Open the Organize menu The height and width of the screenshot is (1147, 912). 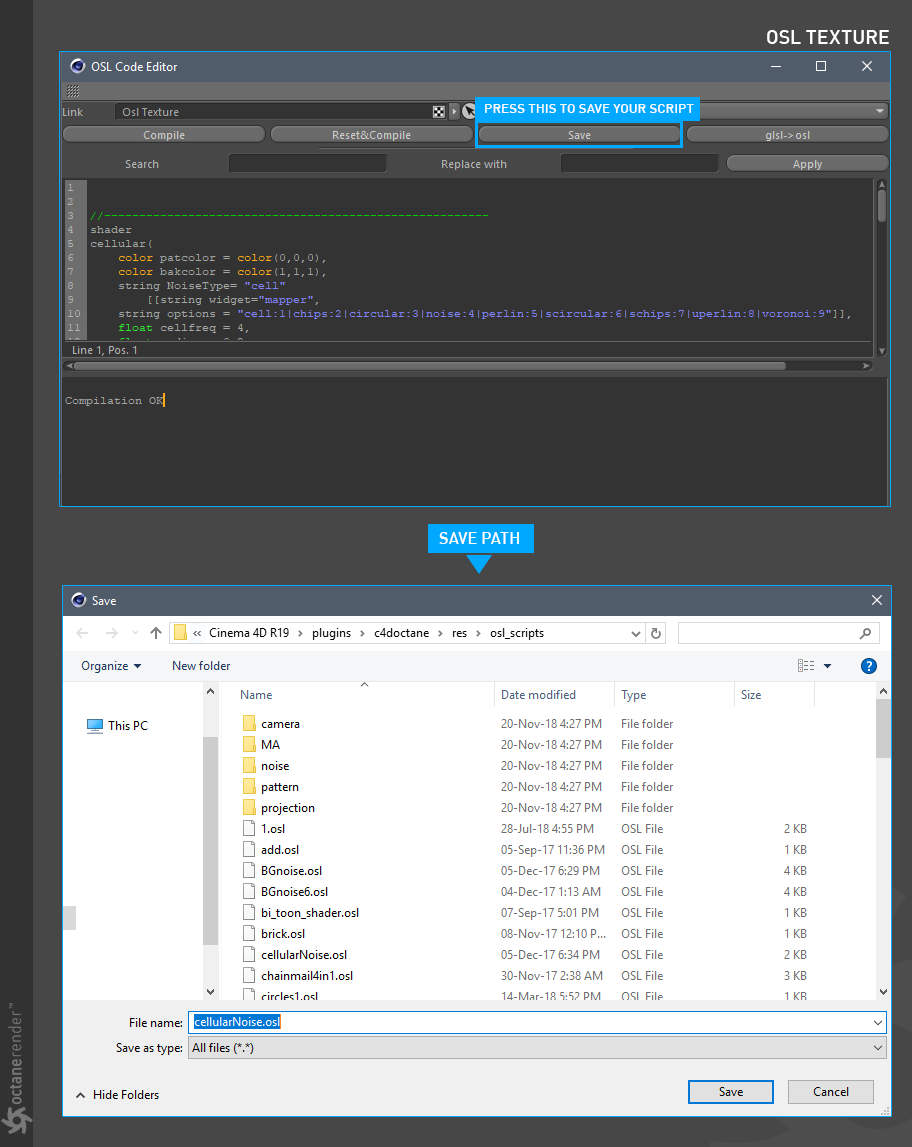tap(111, 666)
